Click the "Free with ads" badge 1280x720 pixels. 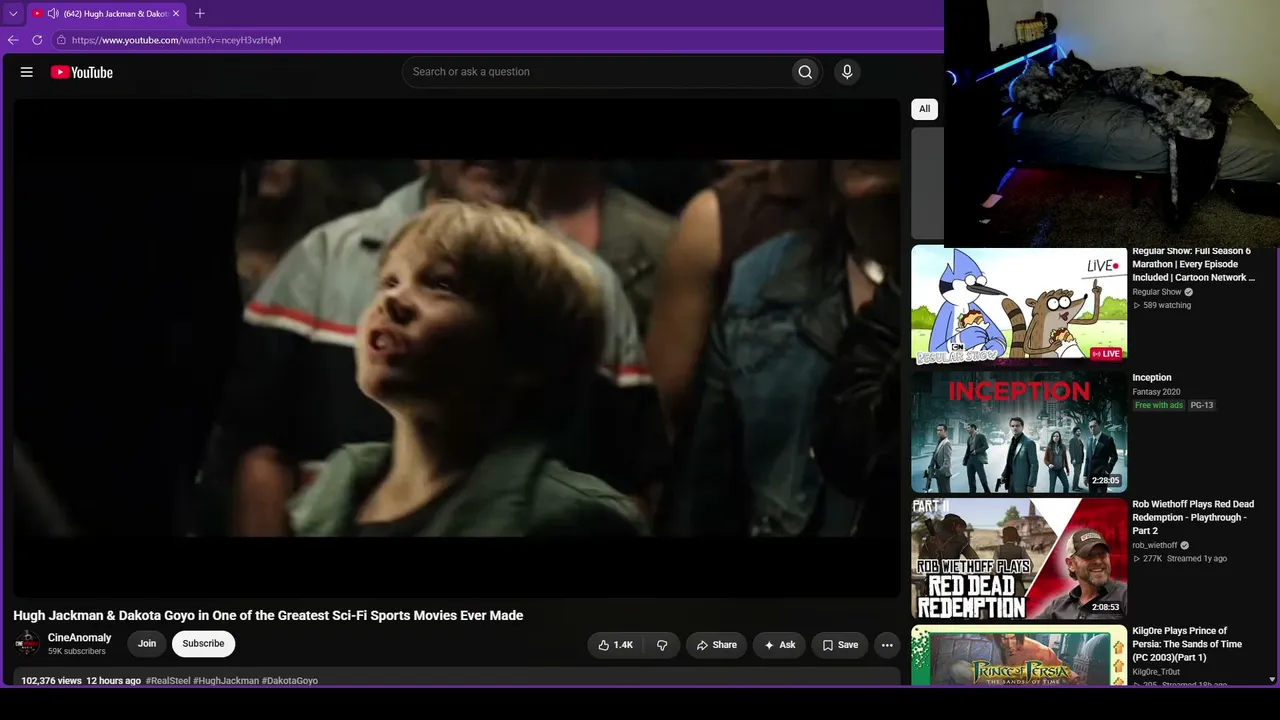1159,405
